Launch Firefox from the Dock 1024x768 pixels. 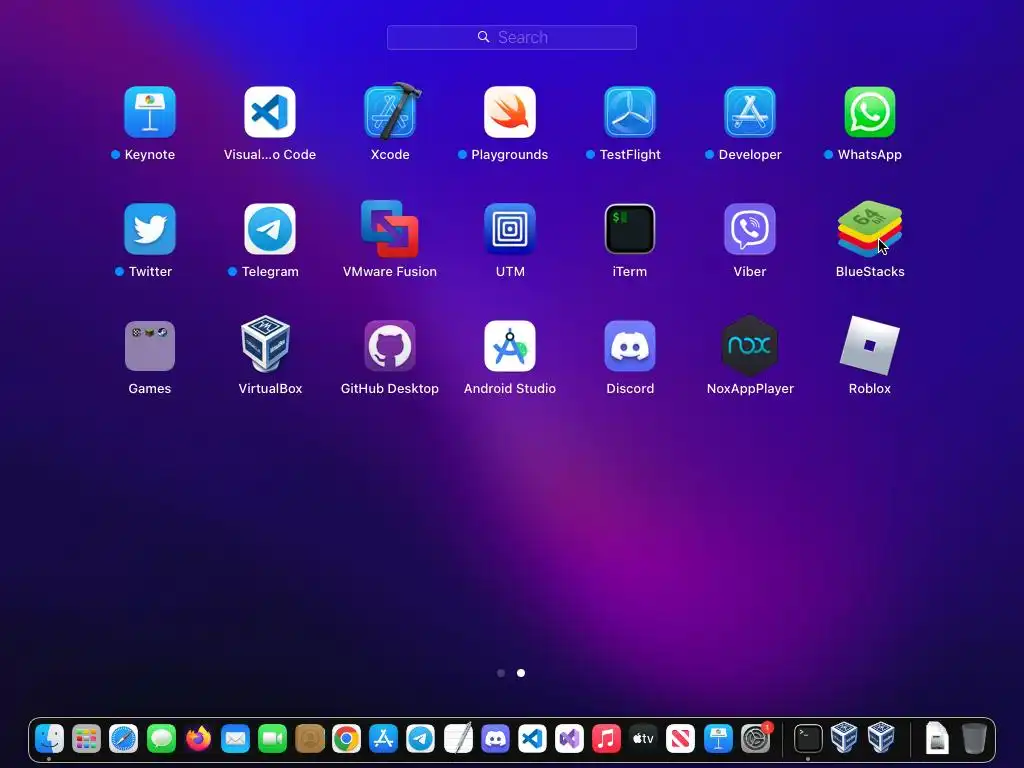click(x=198, y=739)
